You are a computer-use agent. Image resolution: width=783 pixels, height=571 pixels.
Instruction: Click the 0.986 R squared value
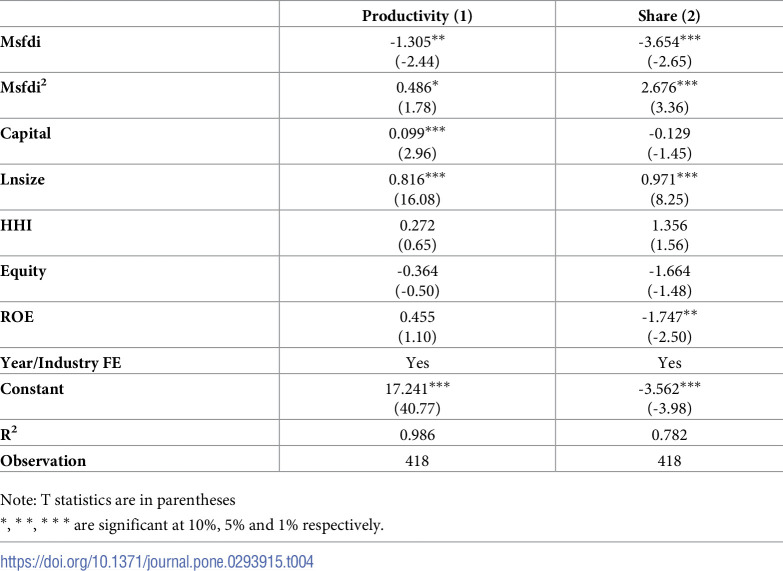click(417, 435)
